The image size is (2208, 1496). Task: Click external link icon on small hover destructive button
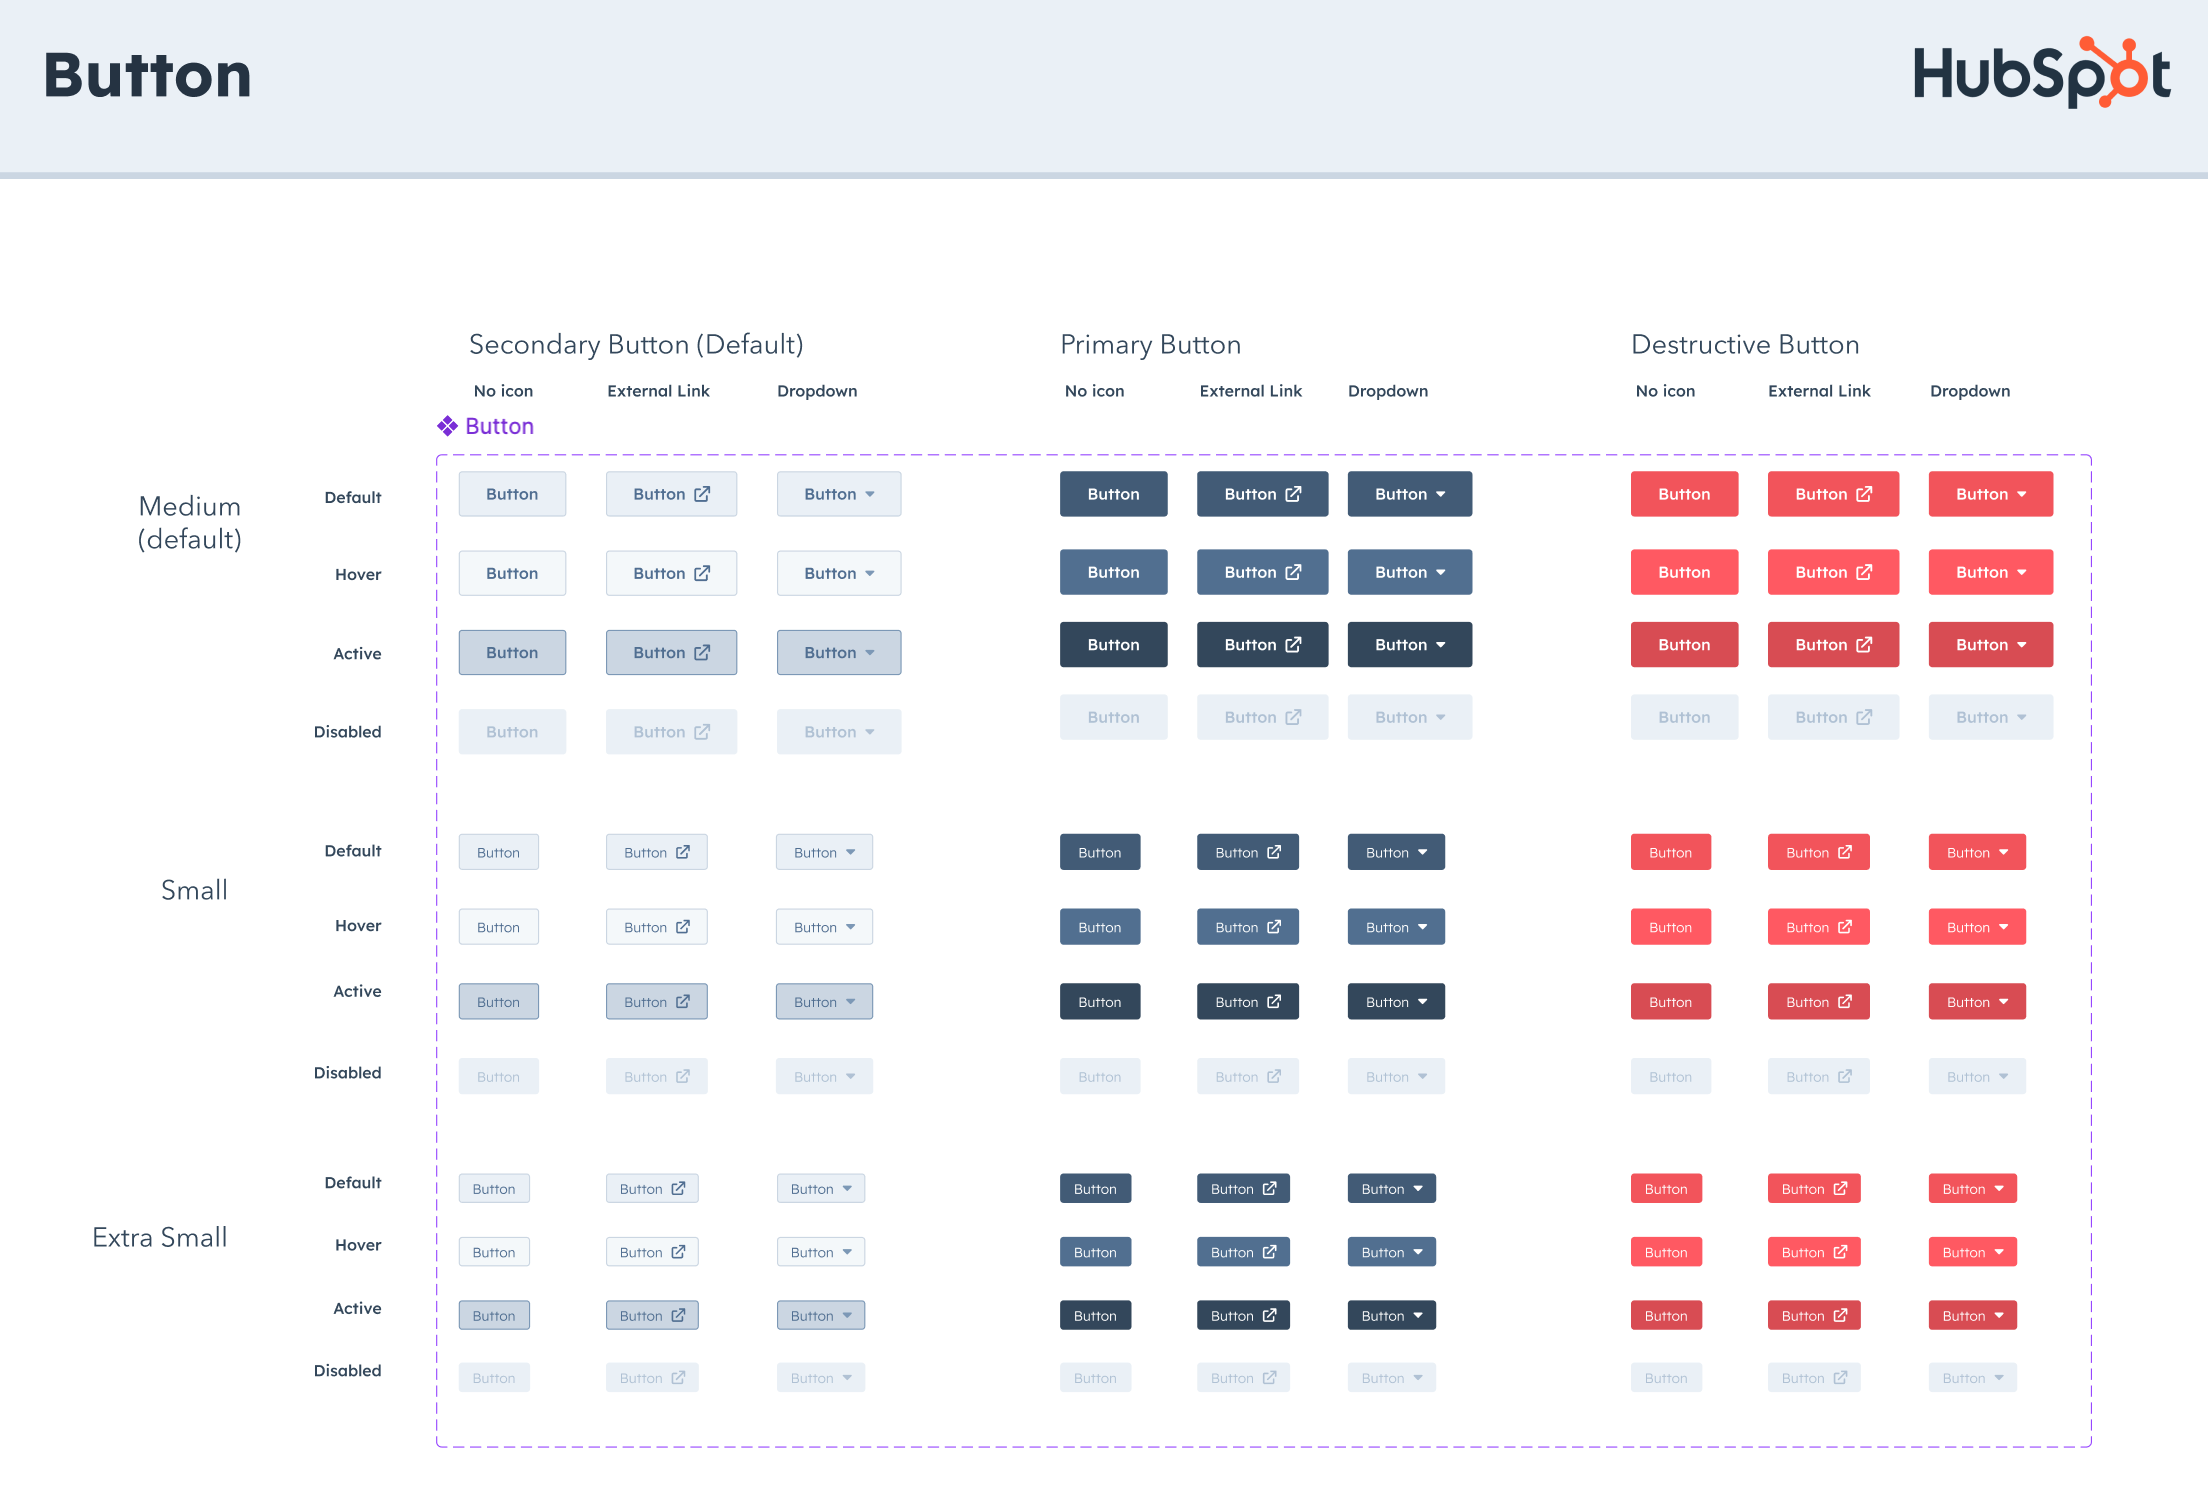click(x=1845, y=927)
